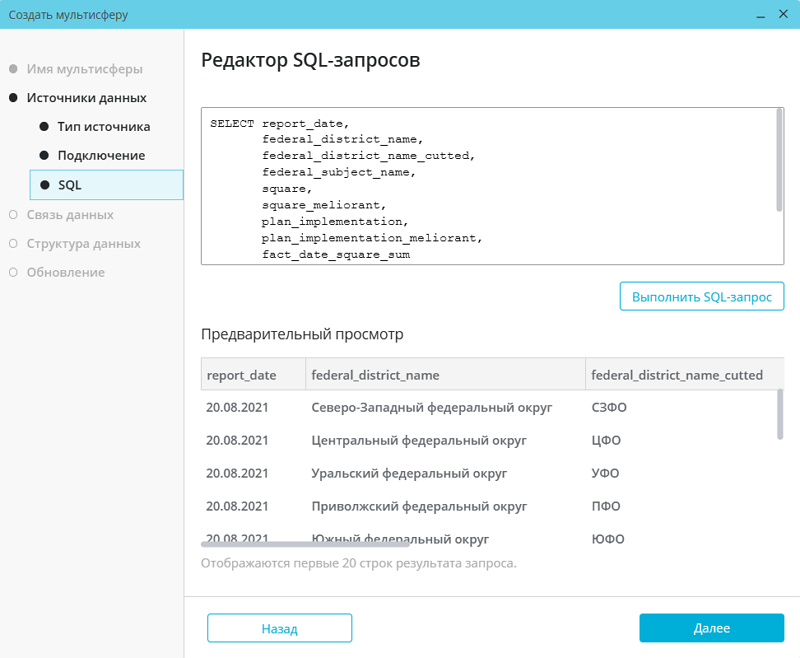Screen dimensions: 800x658
Task: Click the federal_district_name_cutted column header
Action: 677,375
